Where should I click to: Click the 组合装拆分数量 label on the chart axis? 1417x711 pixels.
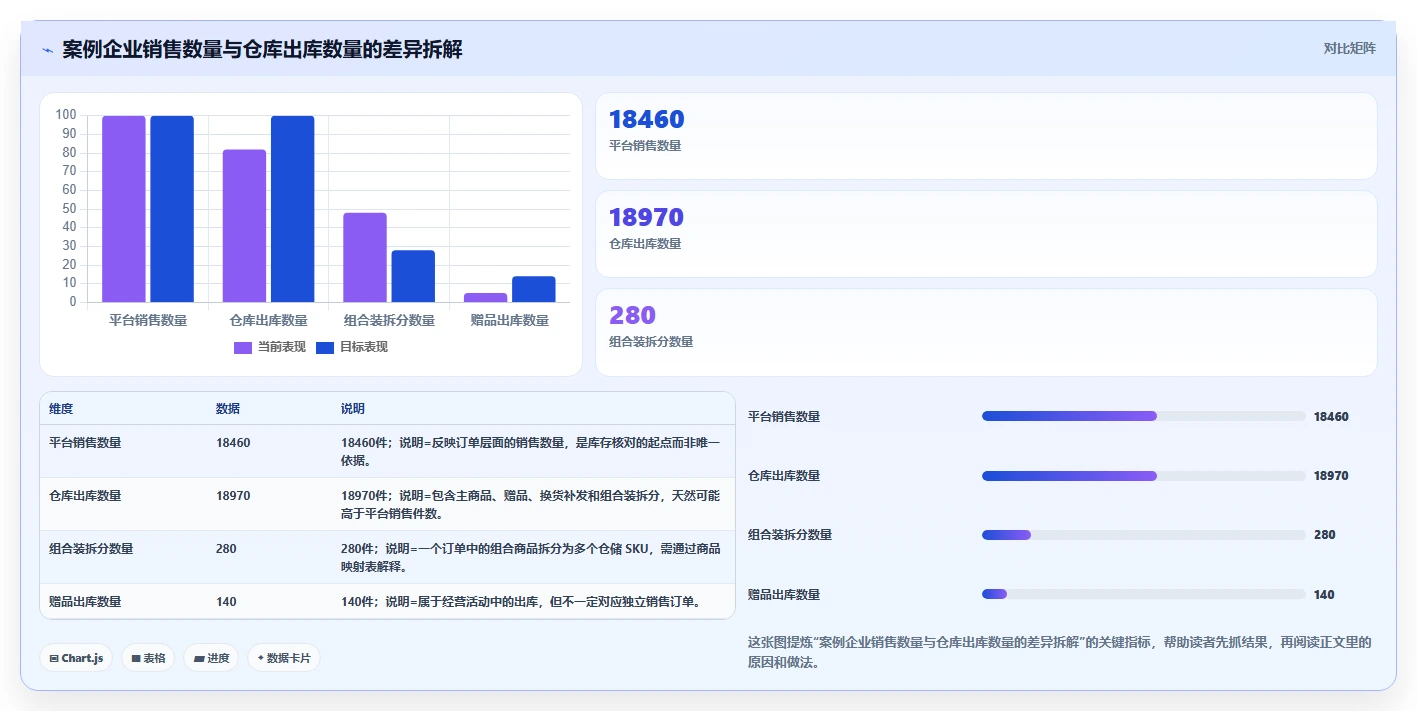coord(389,320)
